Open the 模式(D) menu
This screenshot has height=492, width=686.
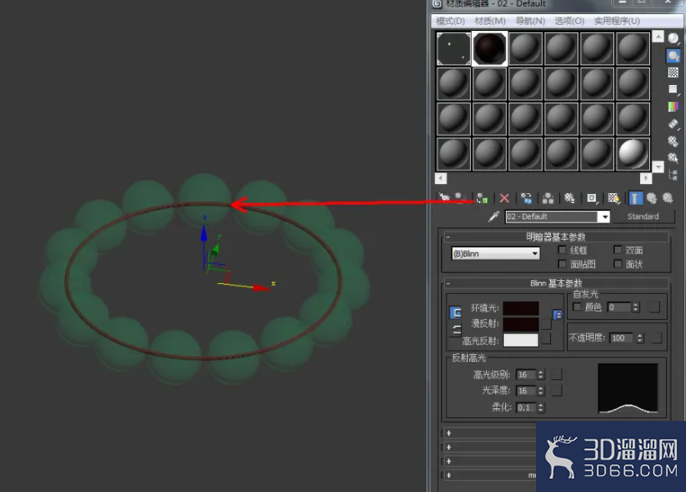450,21
